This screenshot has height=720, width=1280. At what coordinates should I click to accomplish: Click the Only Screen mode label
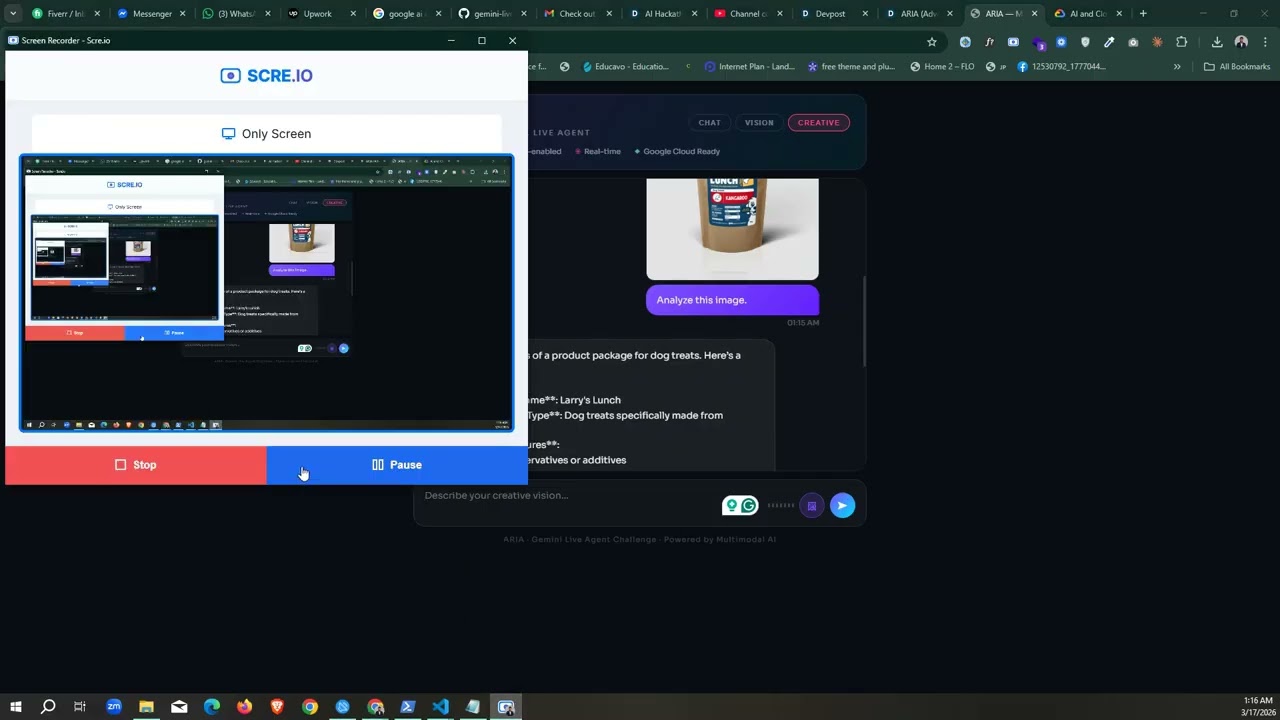[266, 134]
